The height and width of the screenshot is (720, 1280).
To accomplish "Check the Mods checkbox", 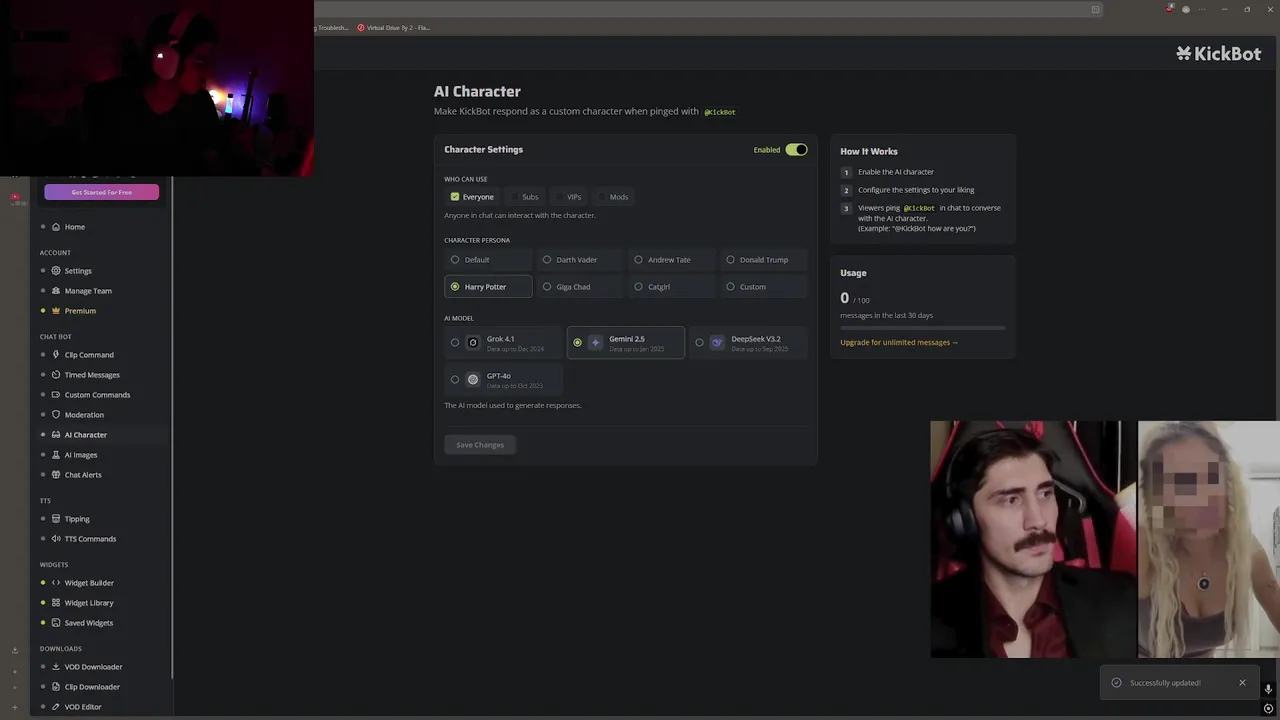I will [603, 197].
